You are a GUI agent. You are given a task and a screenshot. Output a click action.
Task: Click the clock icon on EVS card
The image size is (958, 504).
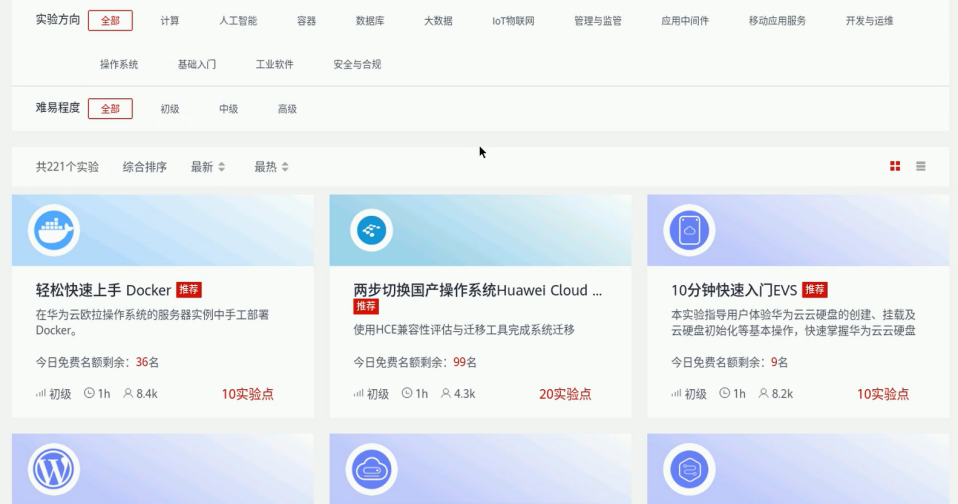click(x=725, y=393)
